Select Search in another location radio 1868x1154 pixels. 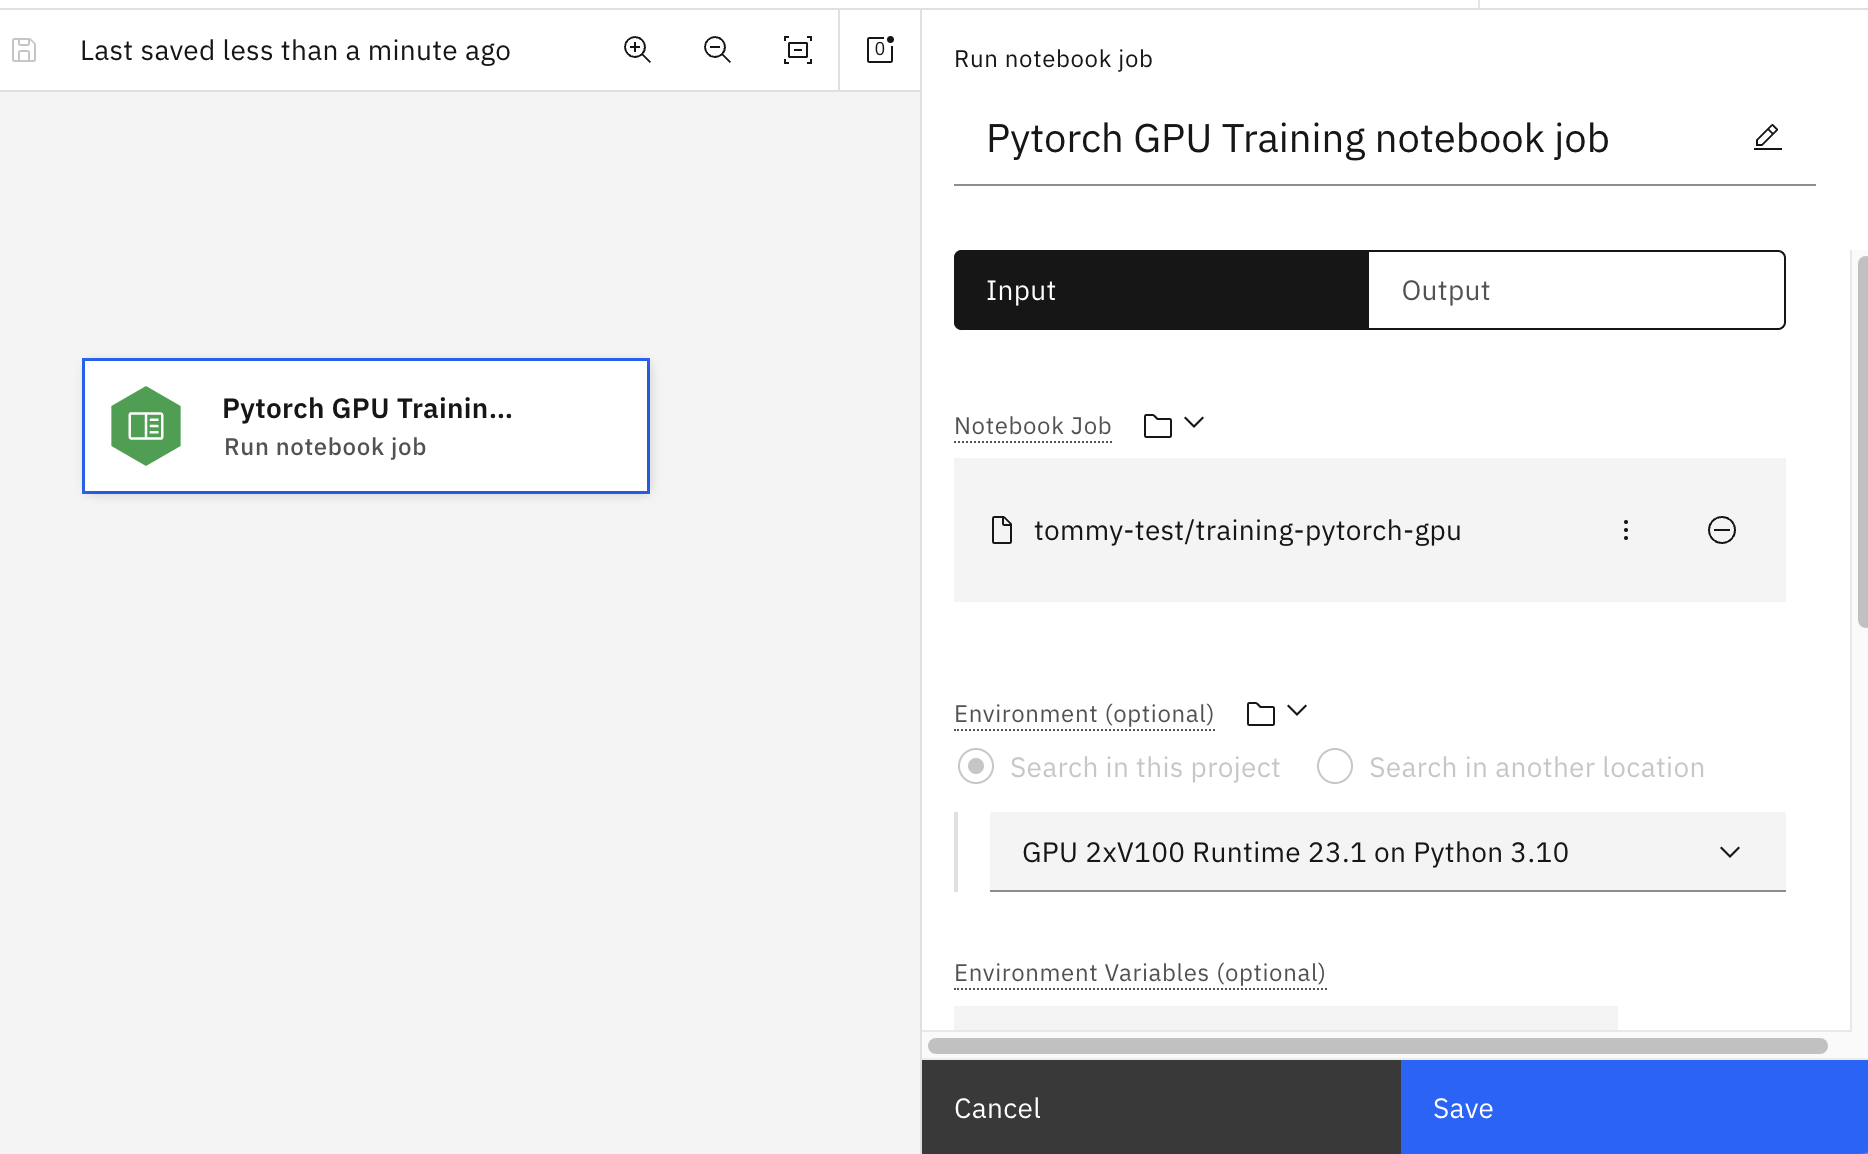(x=1335, y=767)
